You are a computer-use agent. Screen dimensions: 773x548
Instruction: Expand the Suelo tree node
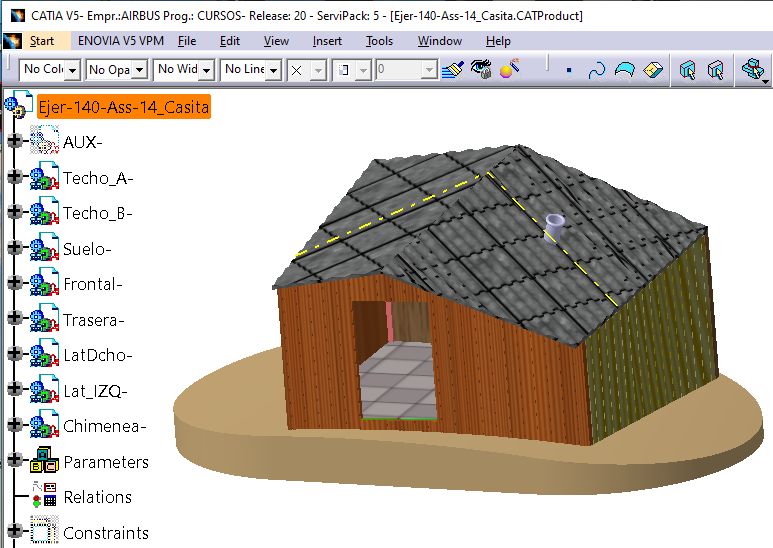[14, 249]
